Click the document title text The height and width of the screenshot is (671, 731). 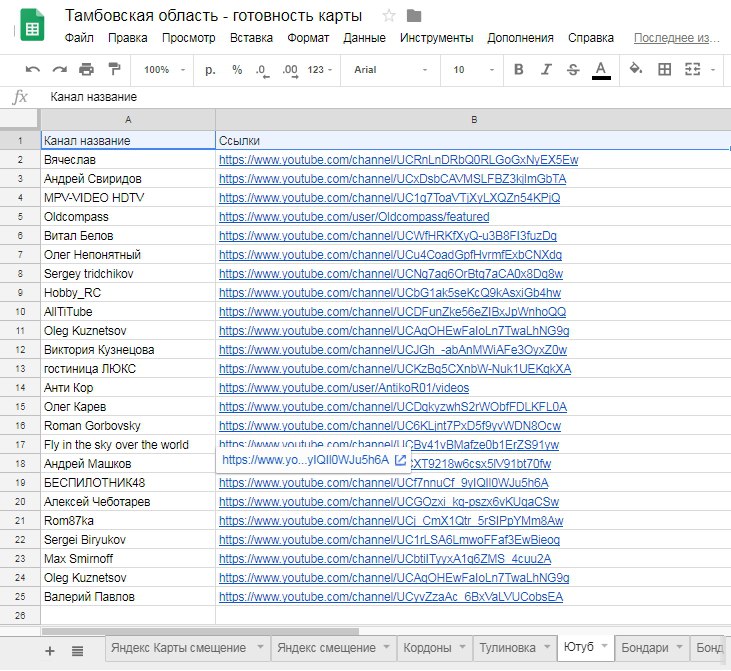click(x=213, y=15)
